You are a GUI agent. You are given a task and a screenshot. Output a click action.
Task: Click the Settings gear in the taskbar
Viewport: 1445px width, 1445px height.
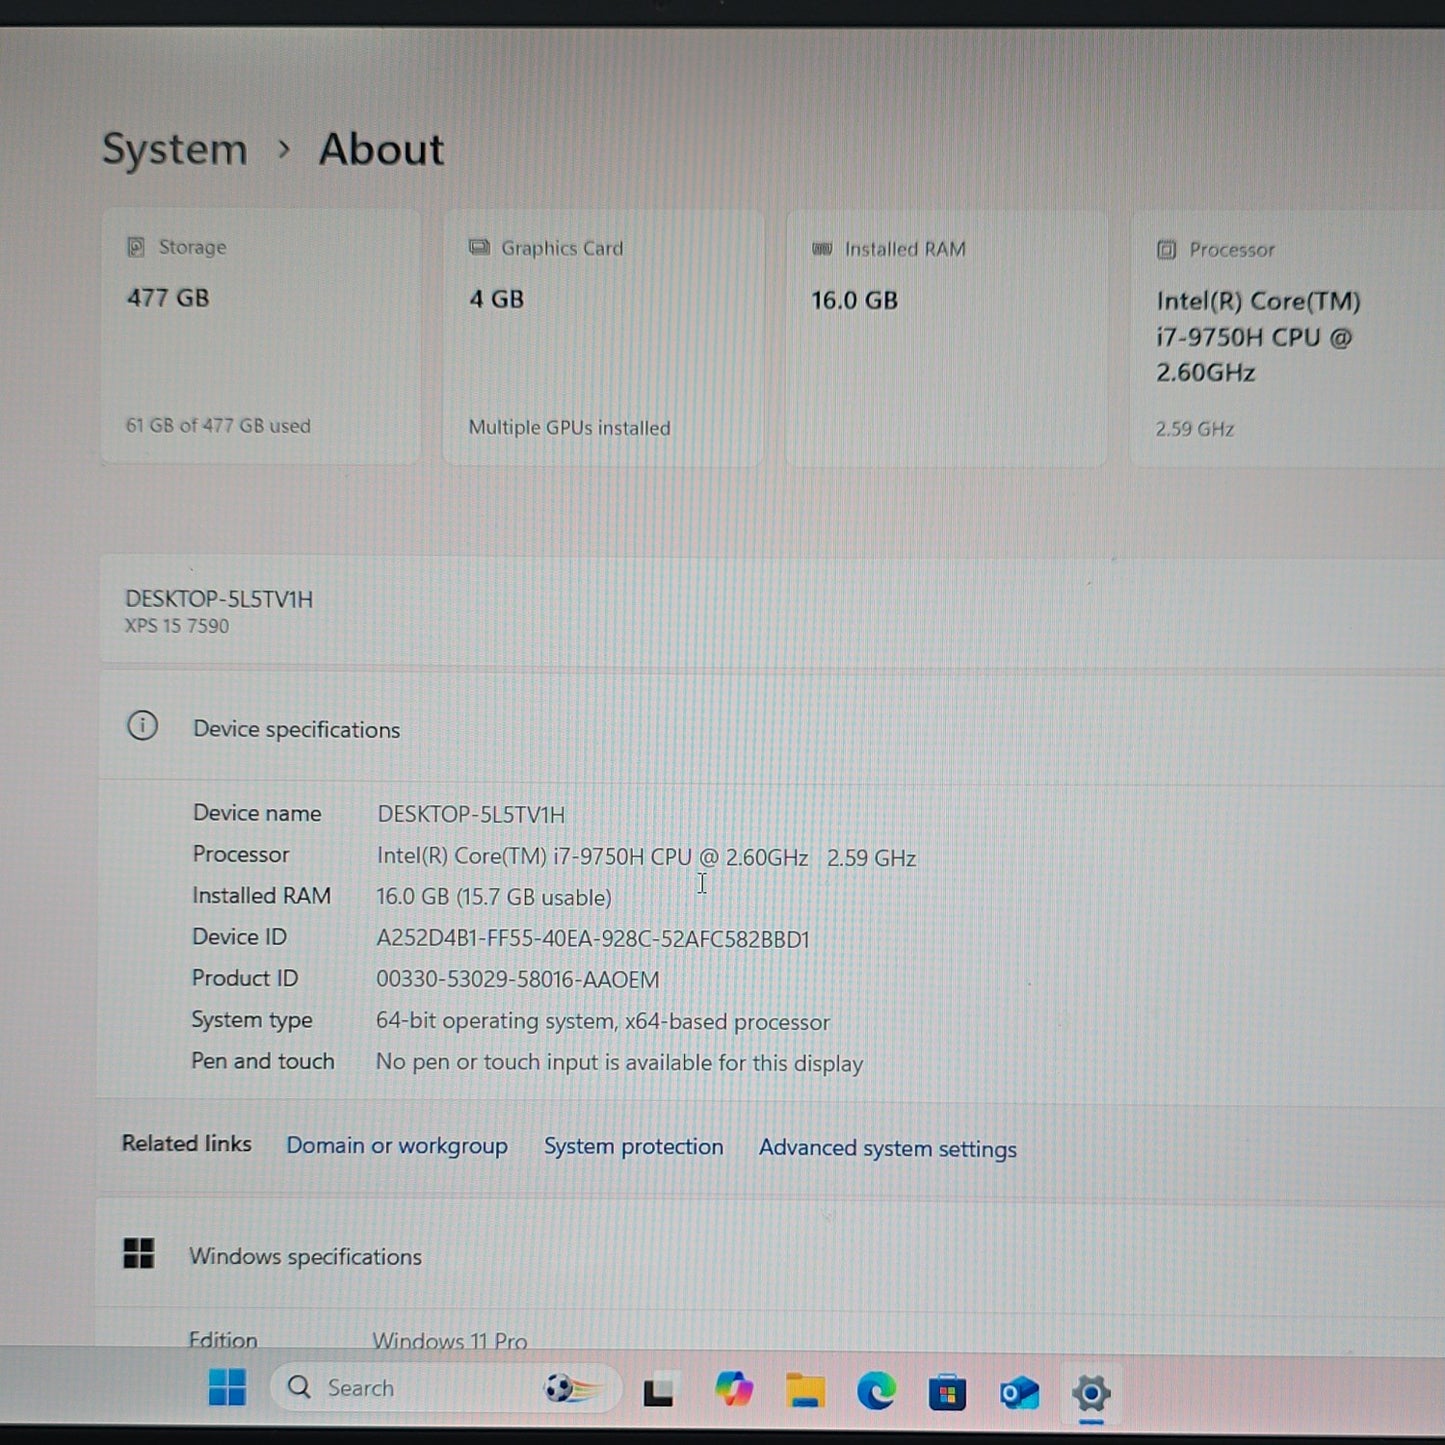[x=1091, y=1393]
